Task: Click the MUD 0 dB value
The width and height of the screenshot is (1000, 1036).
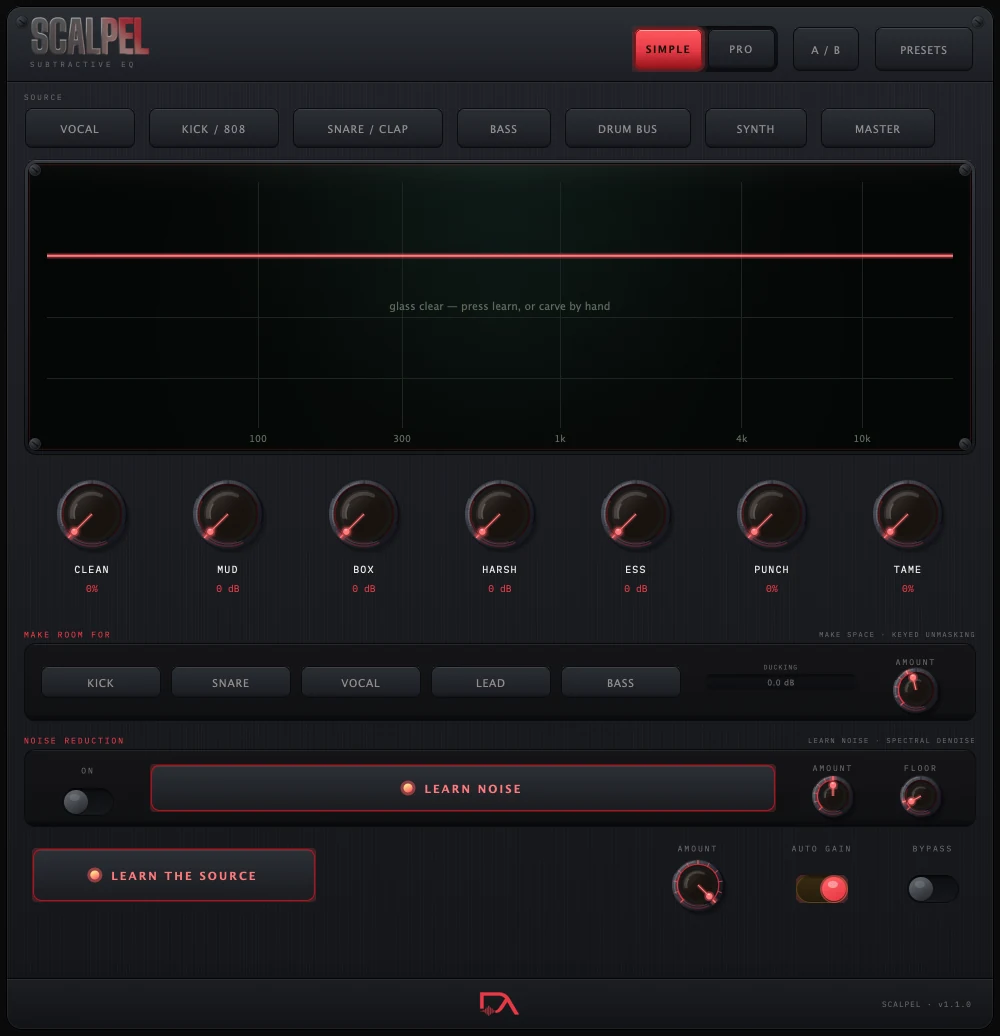Action: [x=228, y=589]
